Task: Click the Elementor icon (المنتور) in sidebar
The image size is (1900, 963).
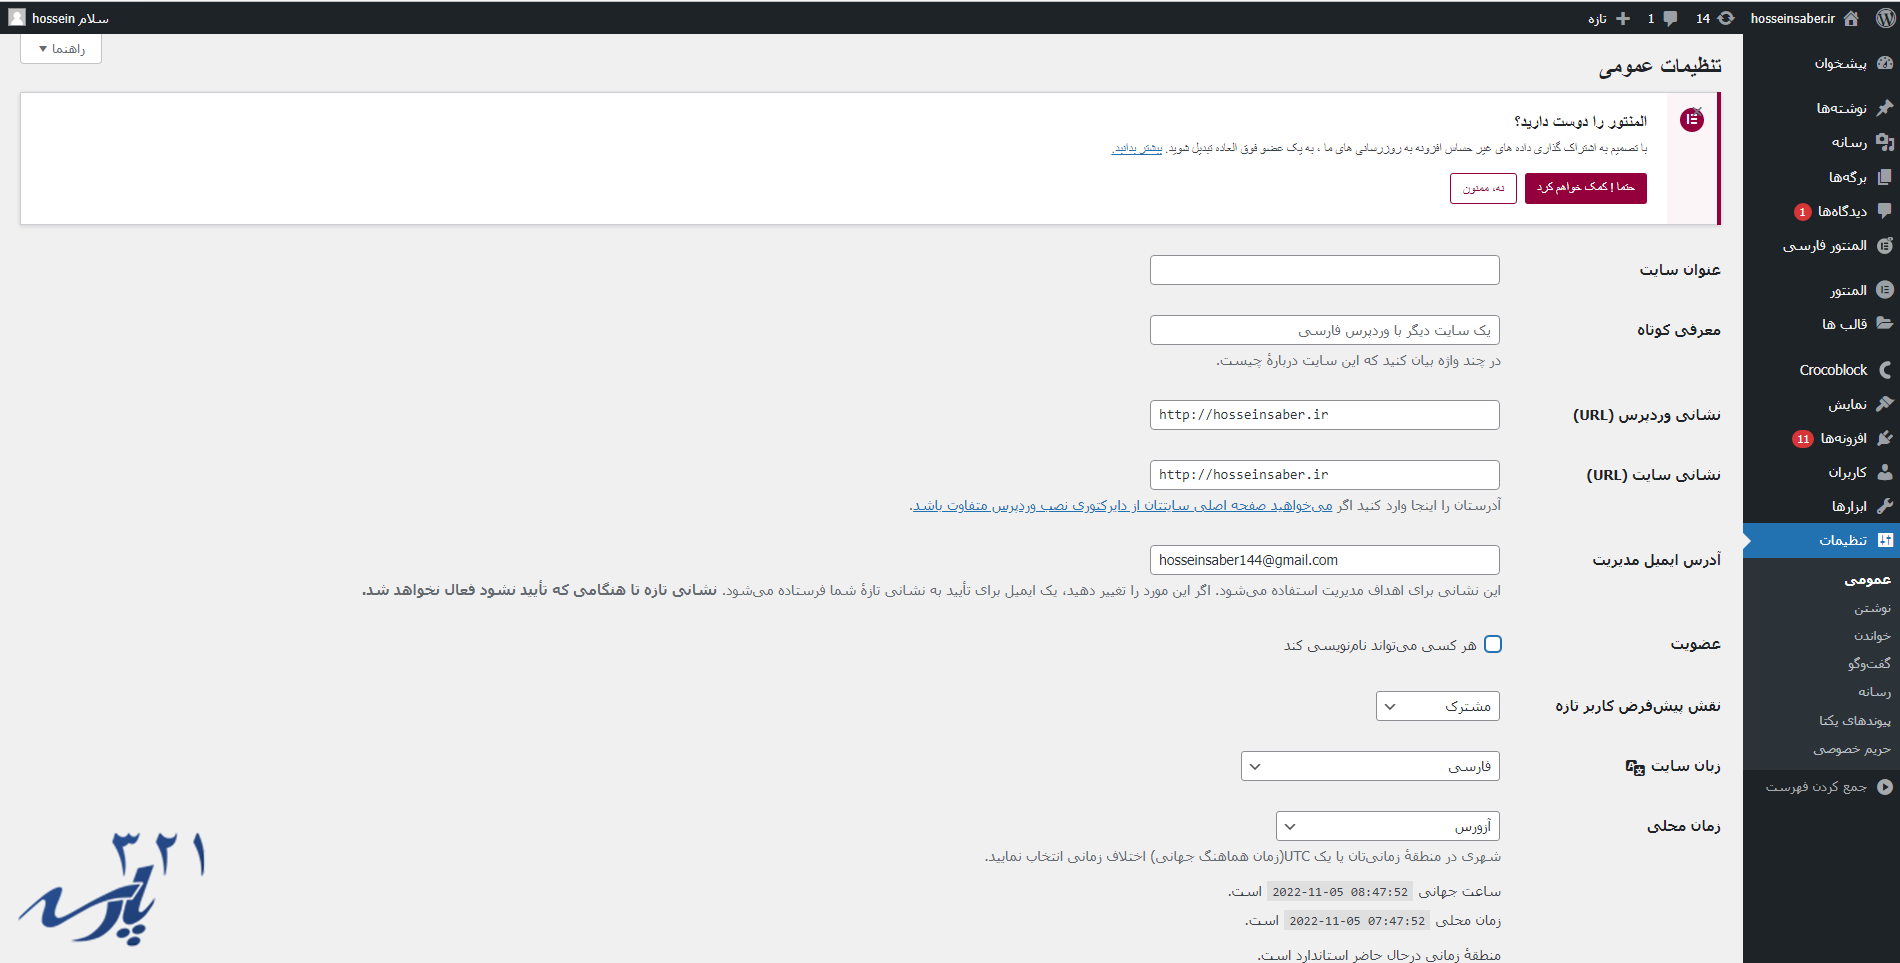Action: click(1885, 290)
